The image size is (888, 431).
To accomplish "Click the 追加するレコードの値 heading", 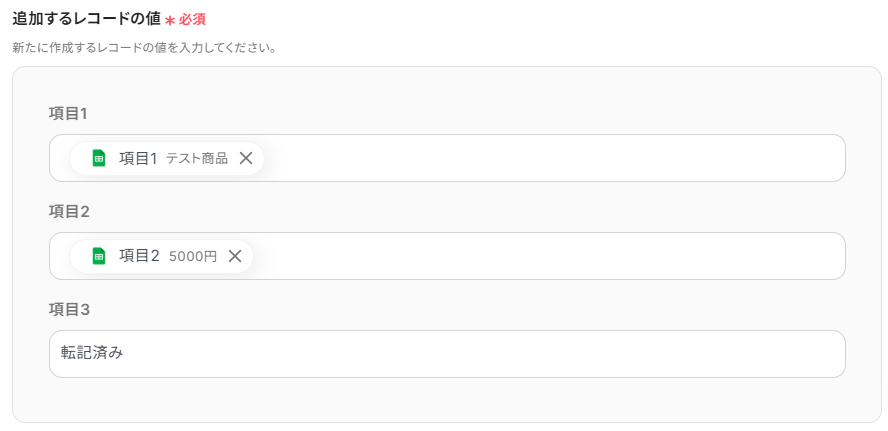I will 86,19.
